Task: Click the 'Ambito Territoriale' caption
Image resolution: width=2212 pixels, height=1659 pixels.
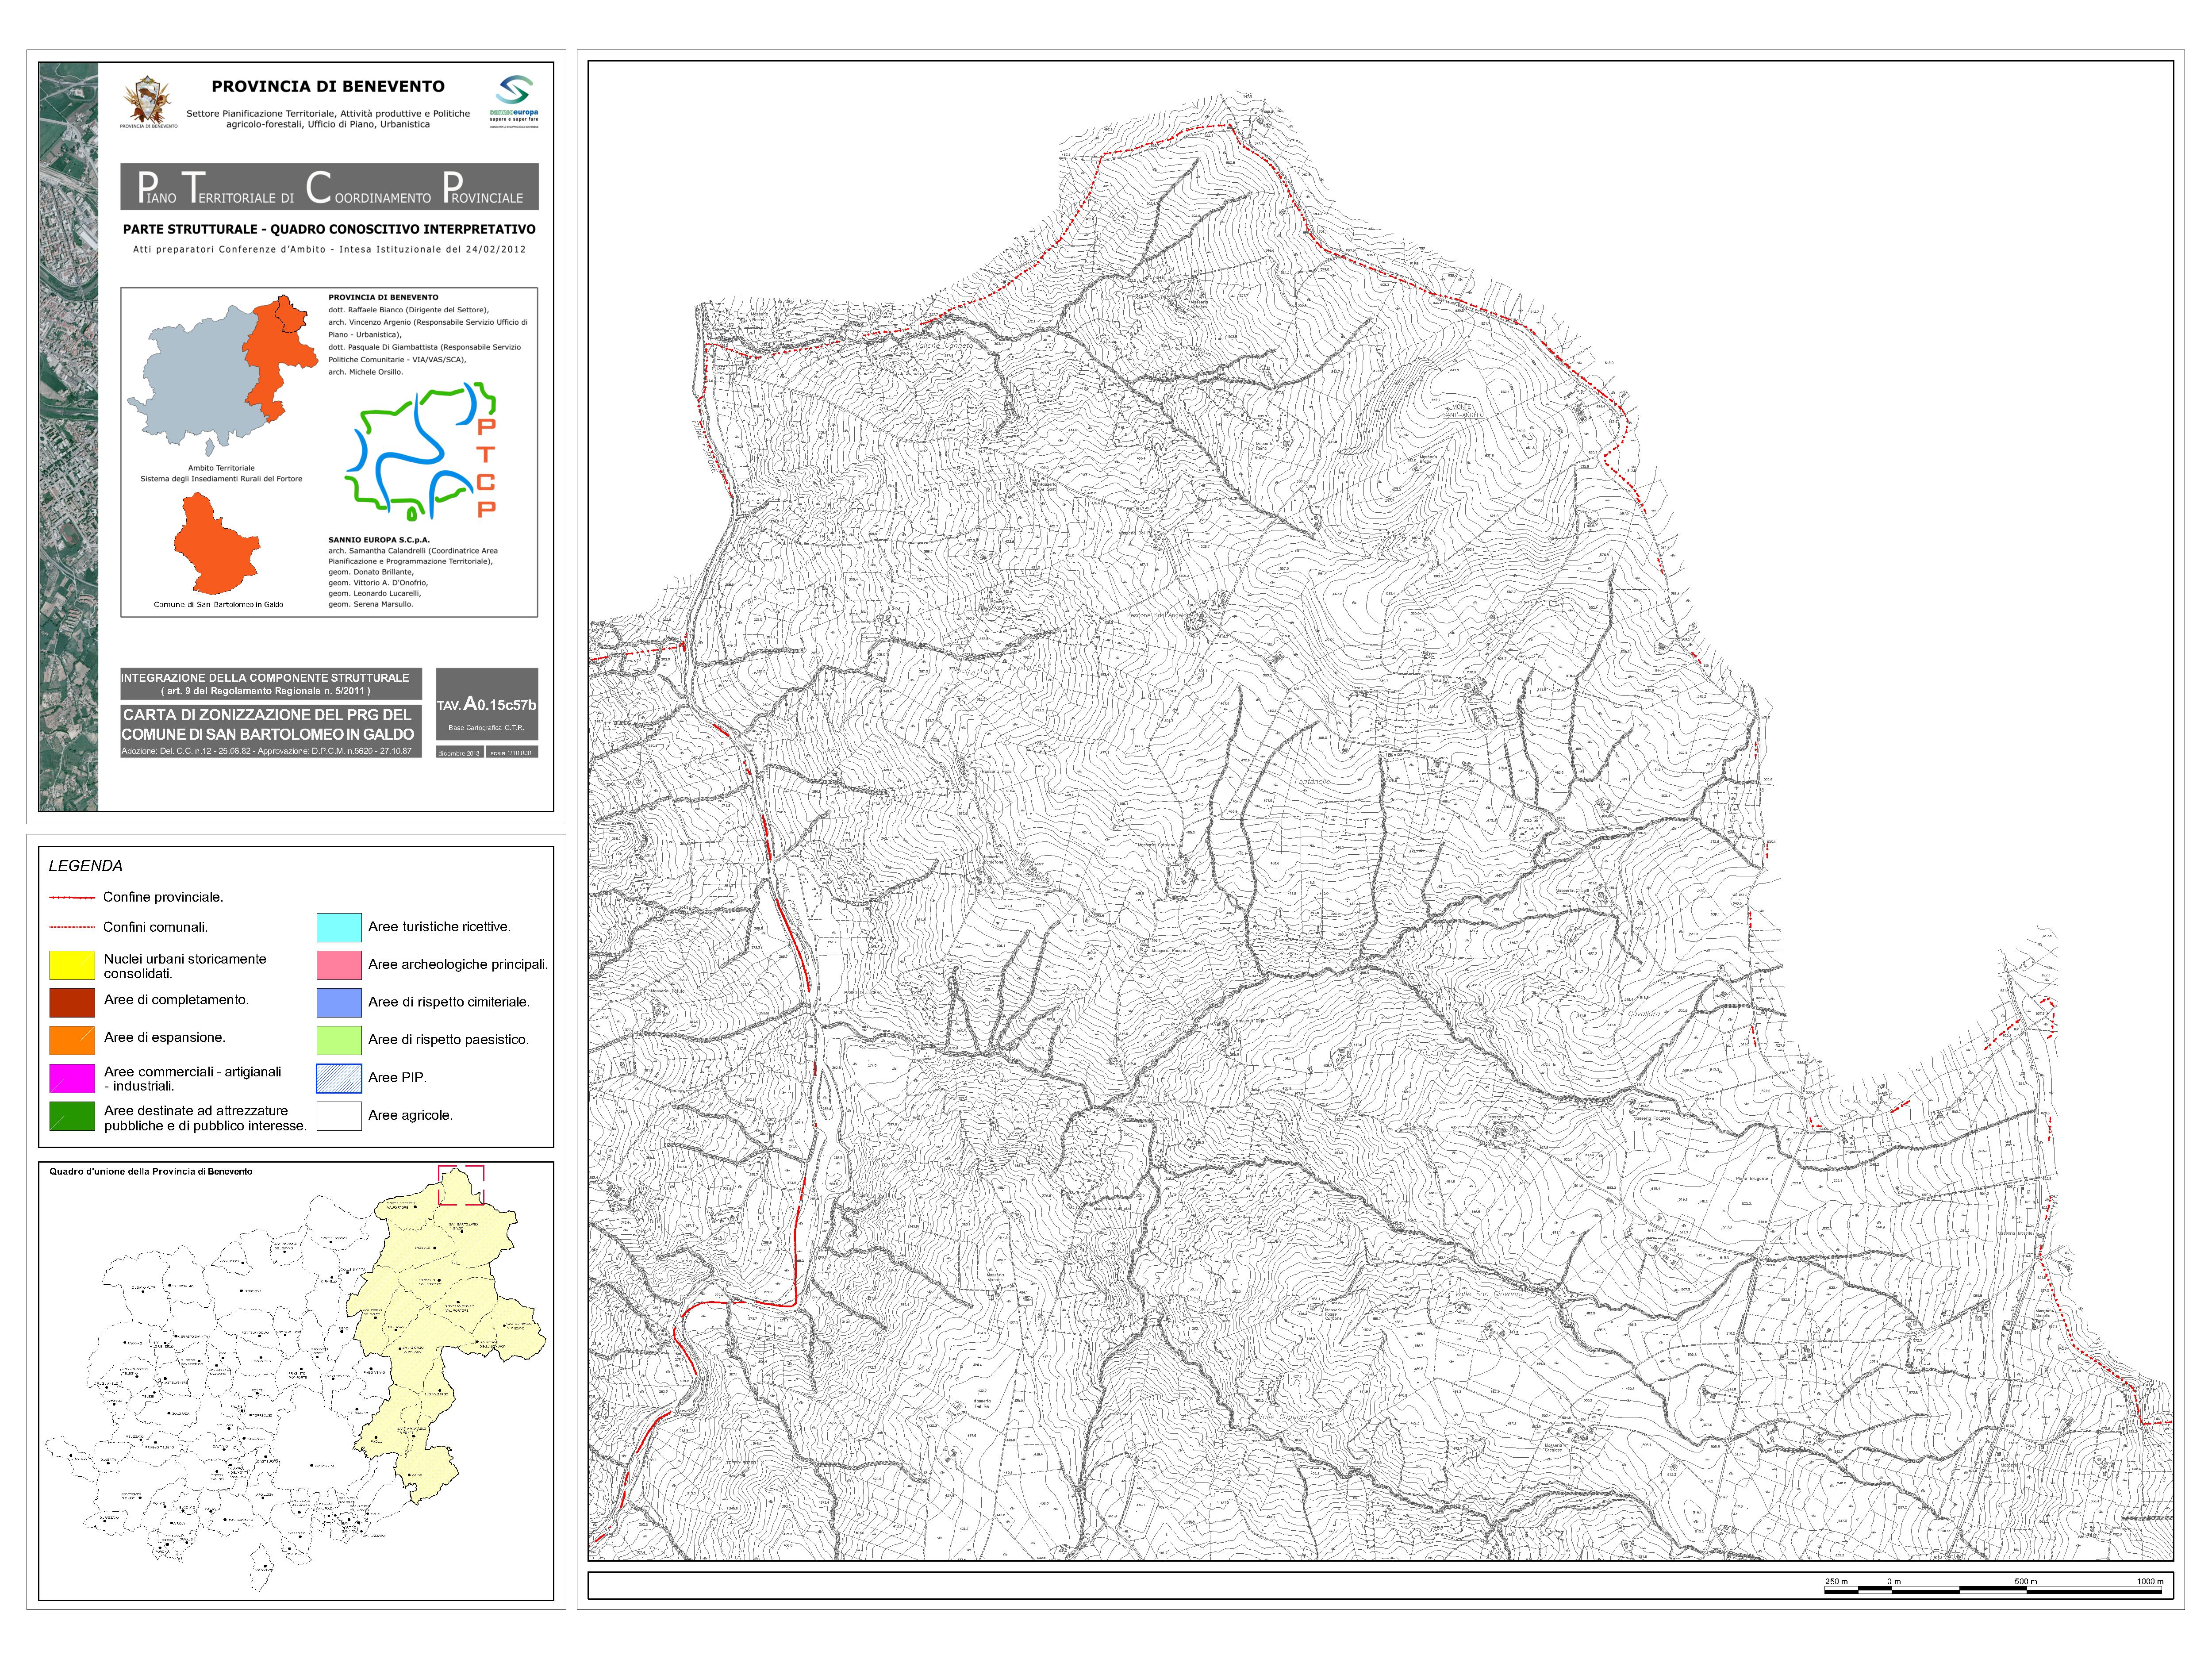Action: [221, 468]
